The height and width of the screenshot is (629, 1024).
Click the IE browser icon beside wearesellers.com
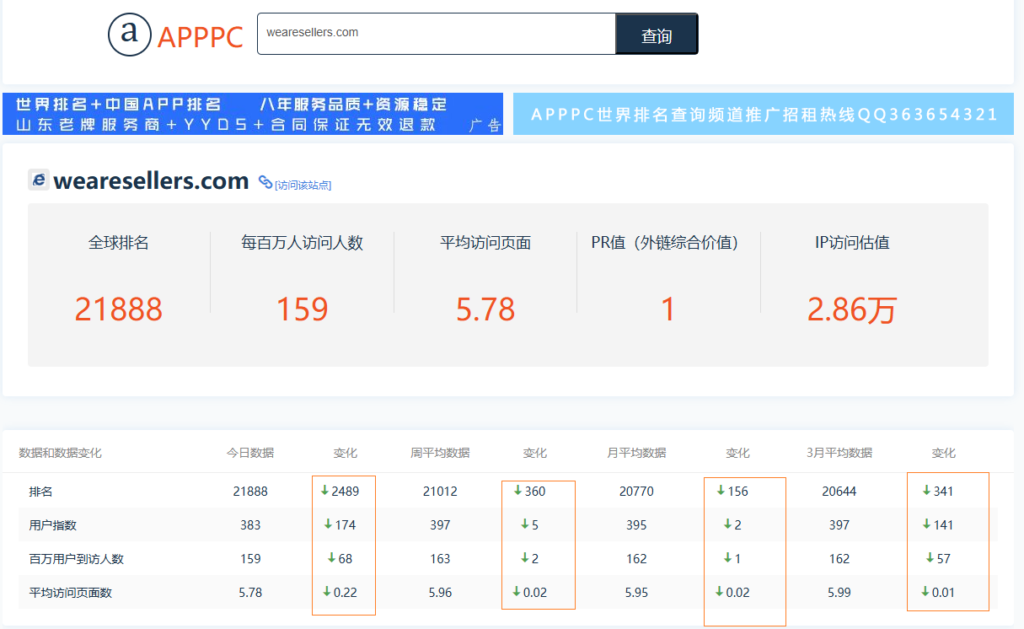click(x=39, y=180)
